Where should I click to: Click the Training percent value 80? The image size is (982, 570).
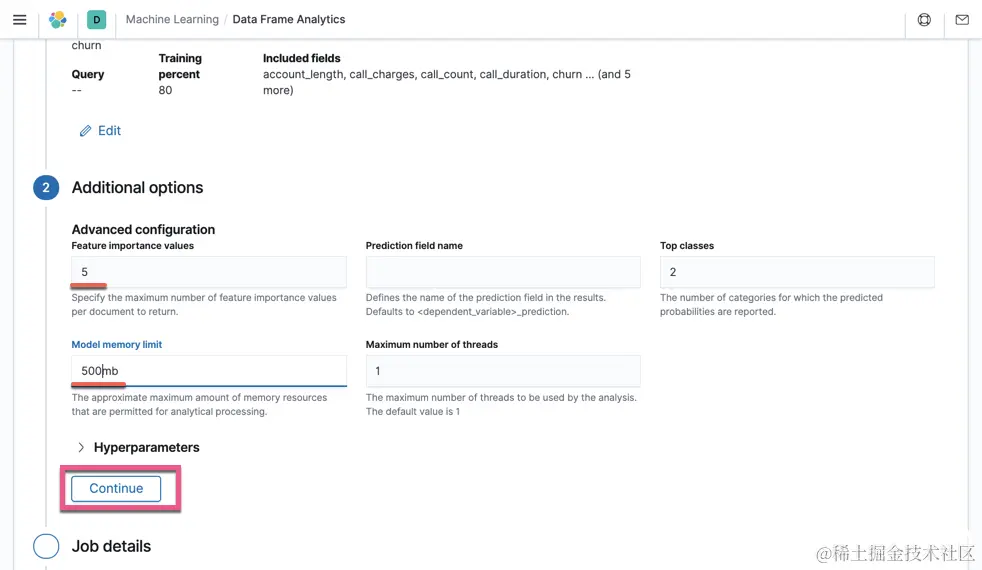165,90
